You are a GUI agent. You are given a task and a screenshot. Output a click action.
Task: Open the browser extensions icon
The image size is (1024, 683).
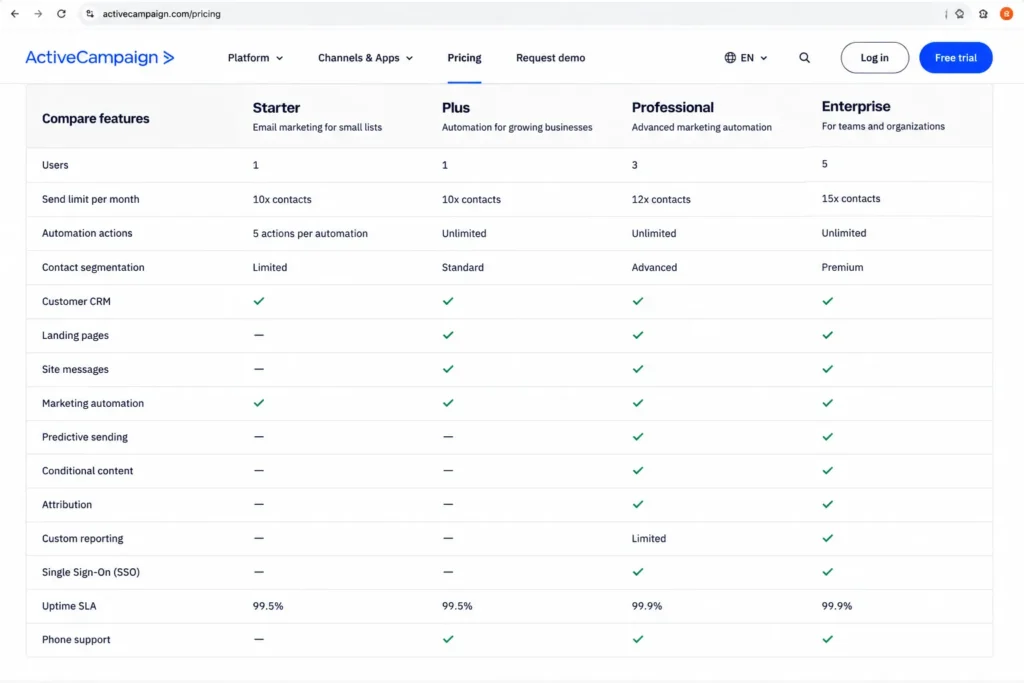[983, 14]
